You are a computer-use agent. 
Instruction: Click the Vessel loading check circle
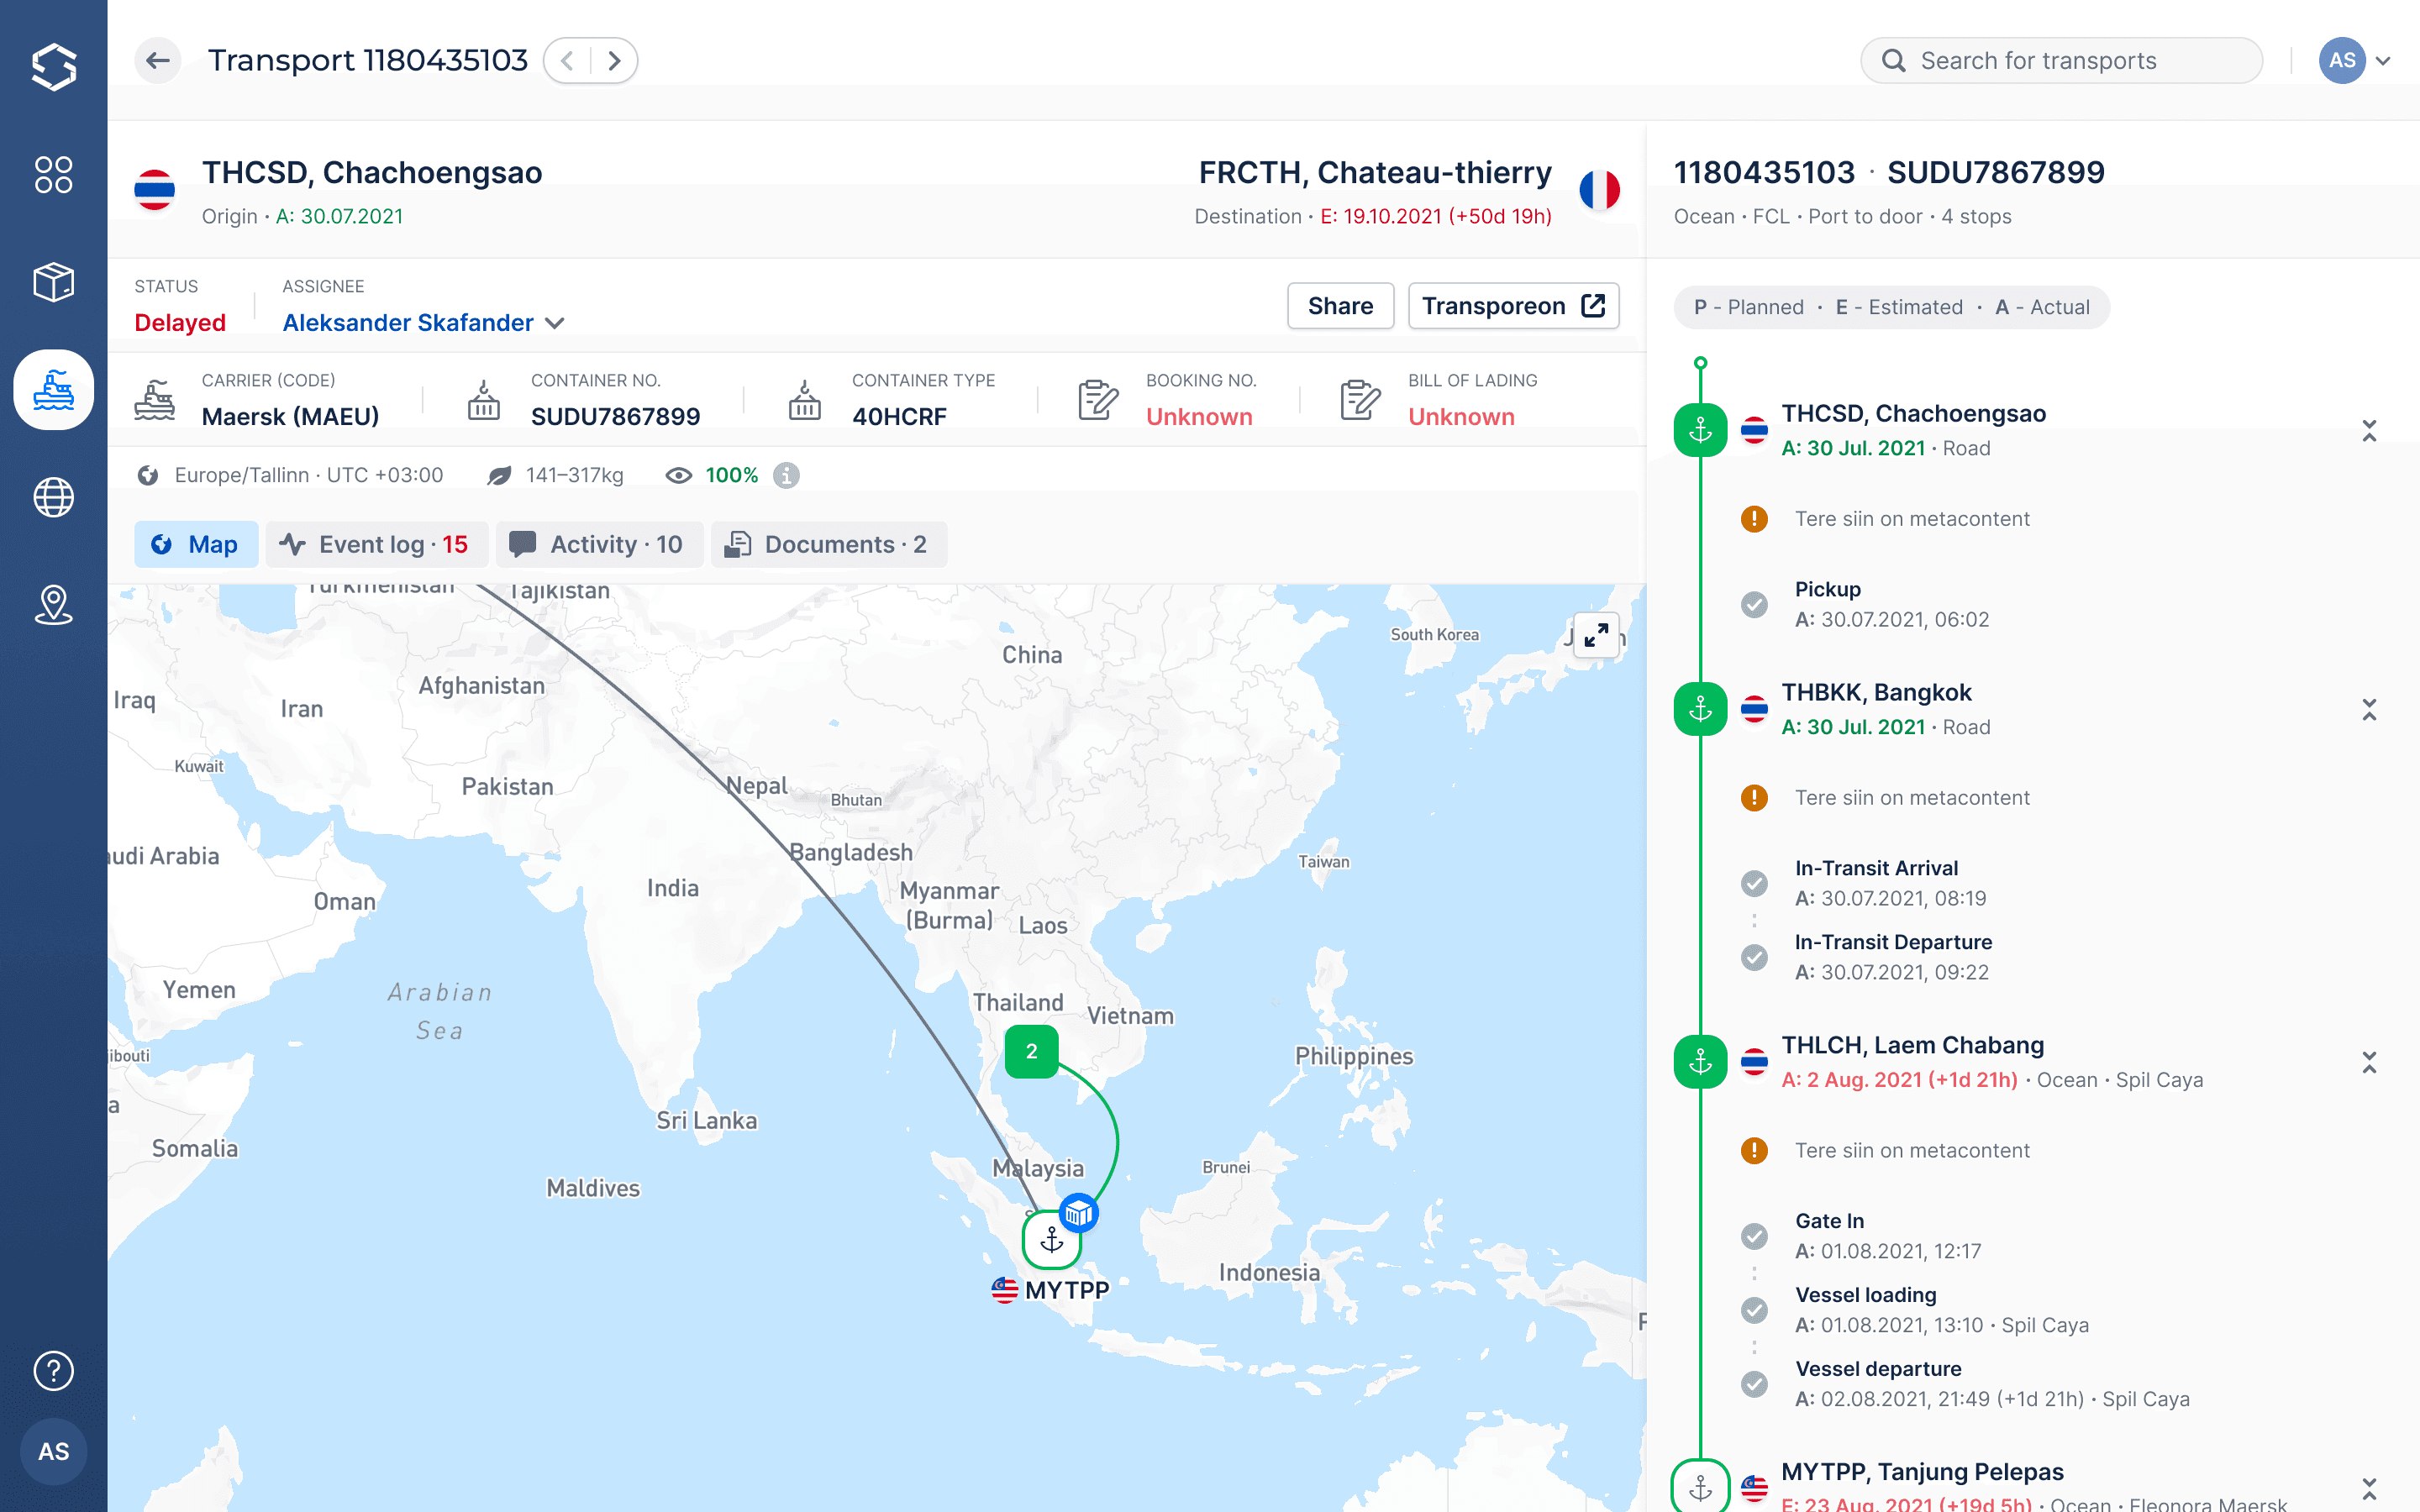pyautogui.click(x=1754, y=1310)
